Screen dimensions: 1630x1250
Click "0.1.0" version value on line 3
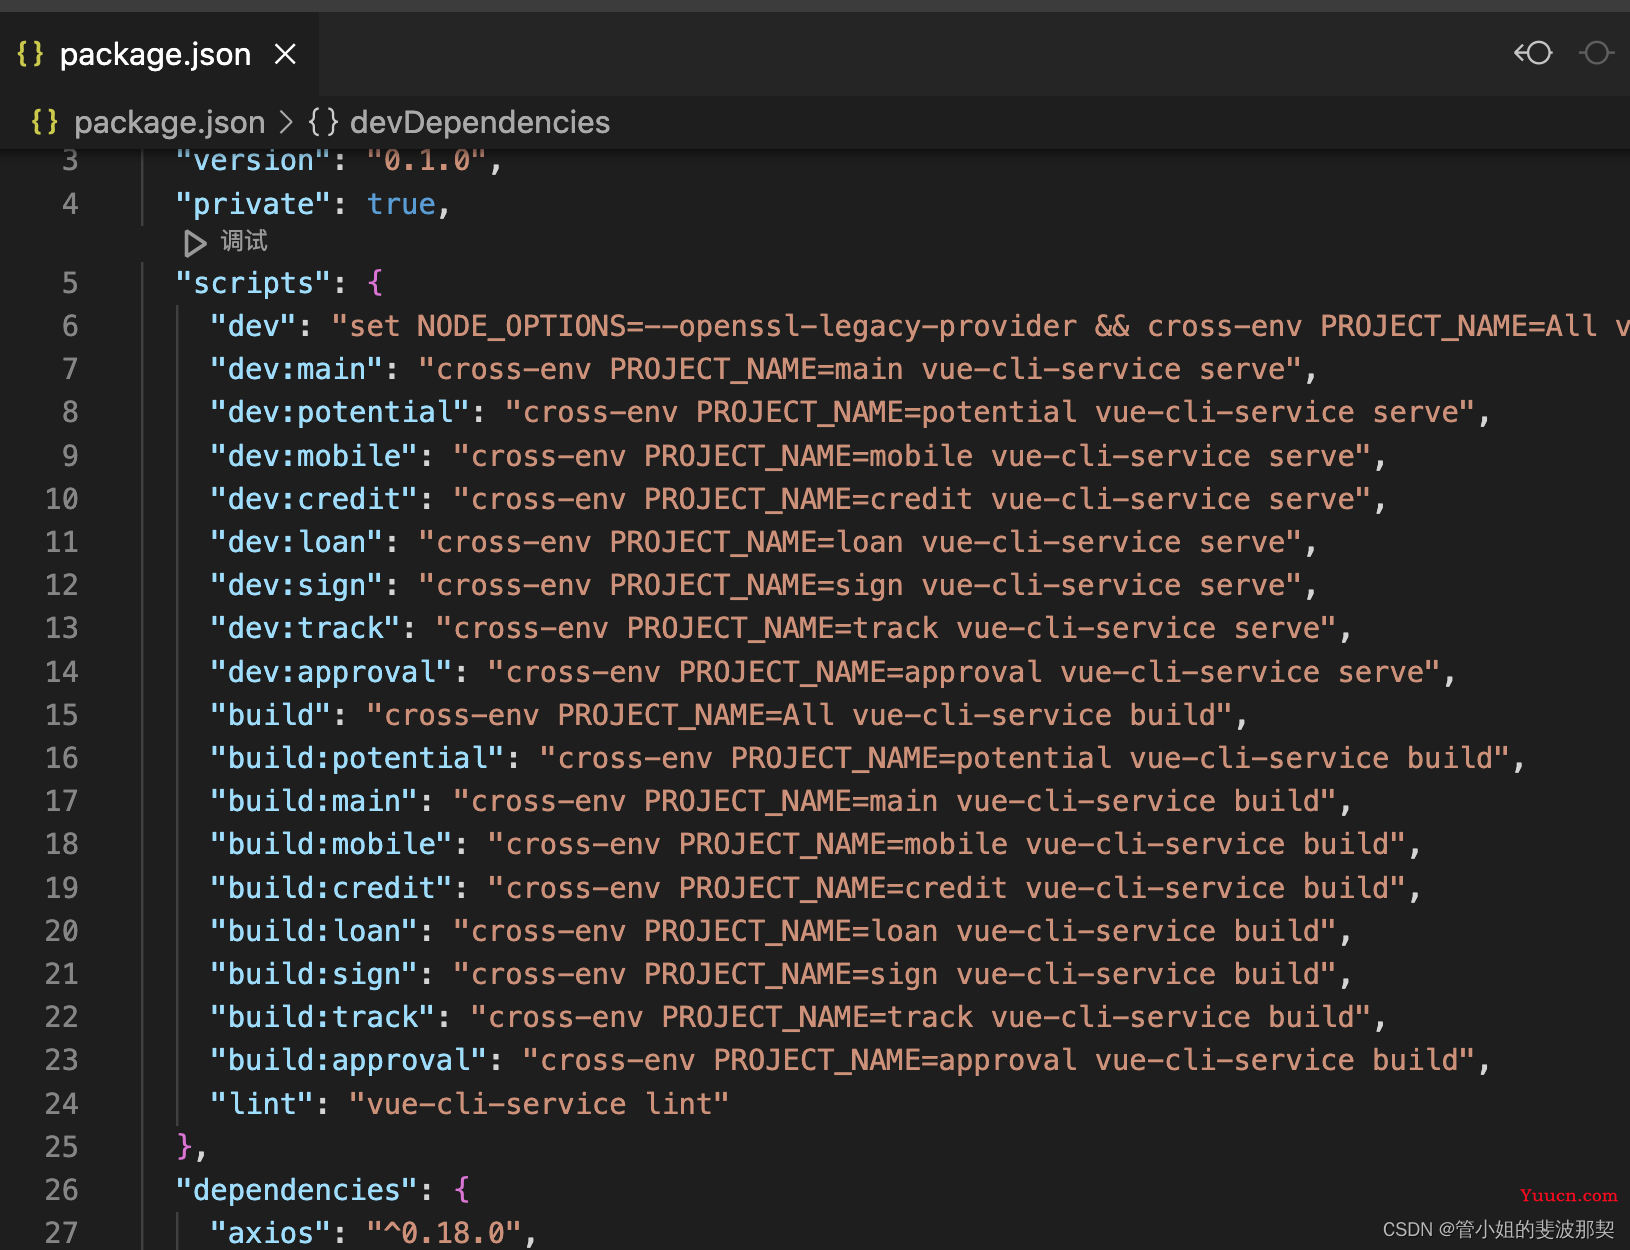click(x=427, y=161)
